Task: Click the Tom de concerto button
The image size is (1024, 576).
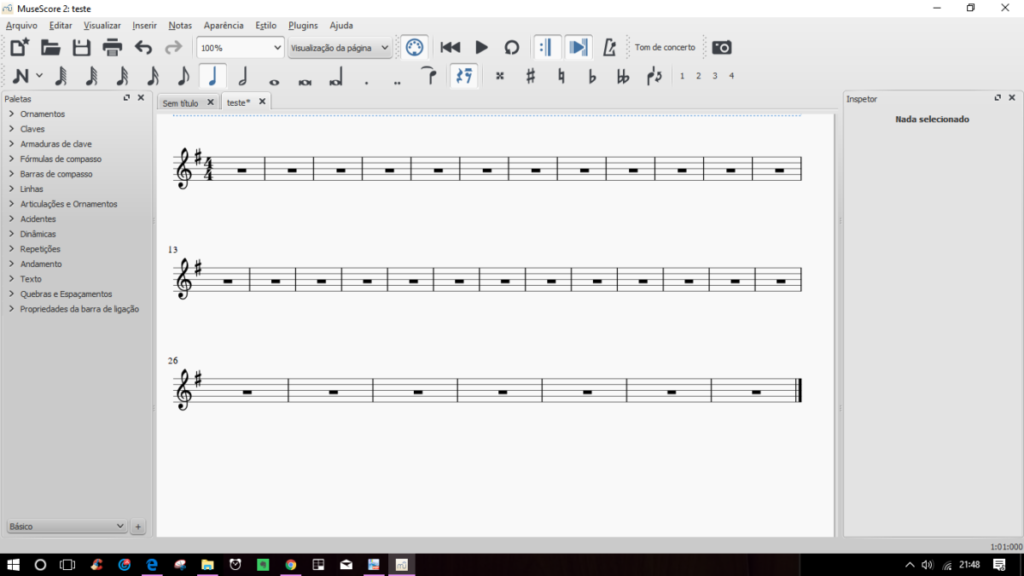Action: pos(664,47)
